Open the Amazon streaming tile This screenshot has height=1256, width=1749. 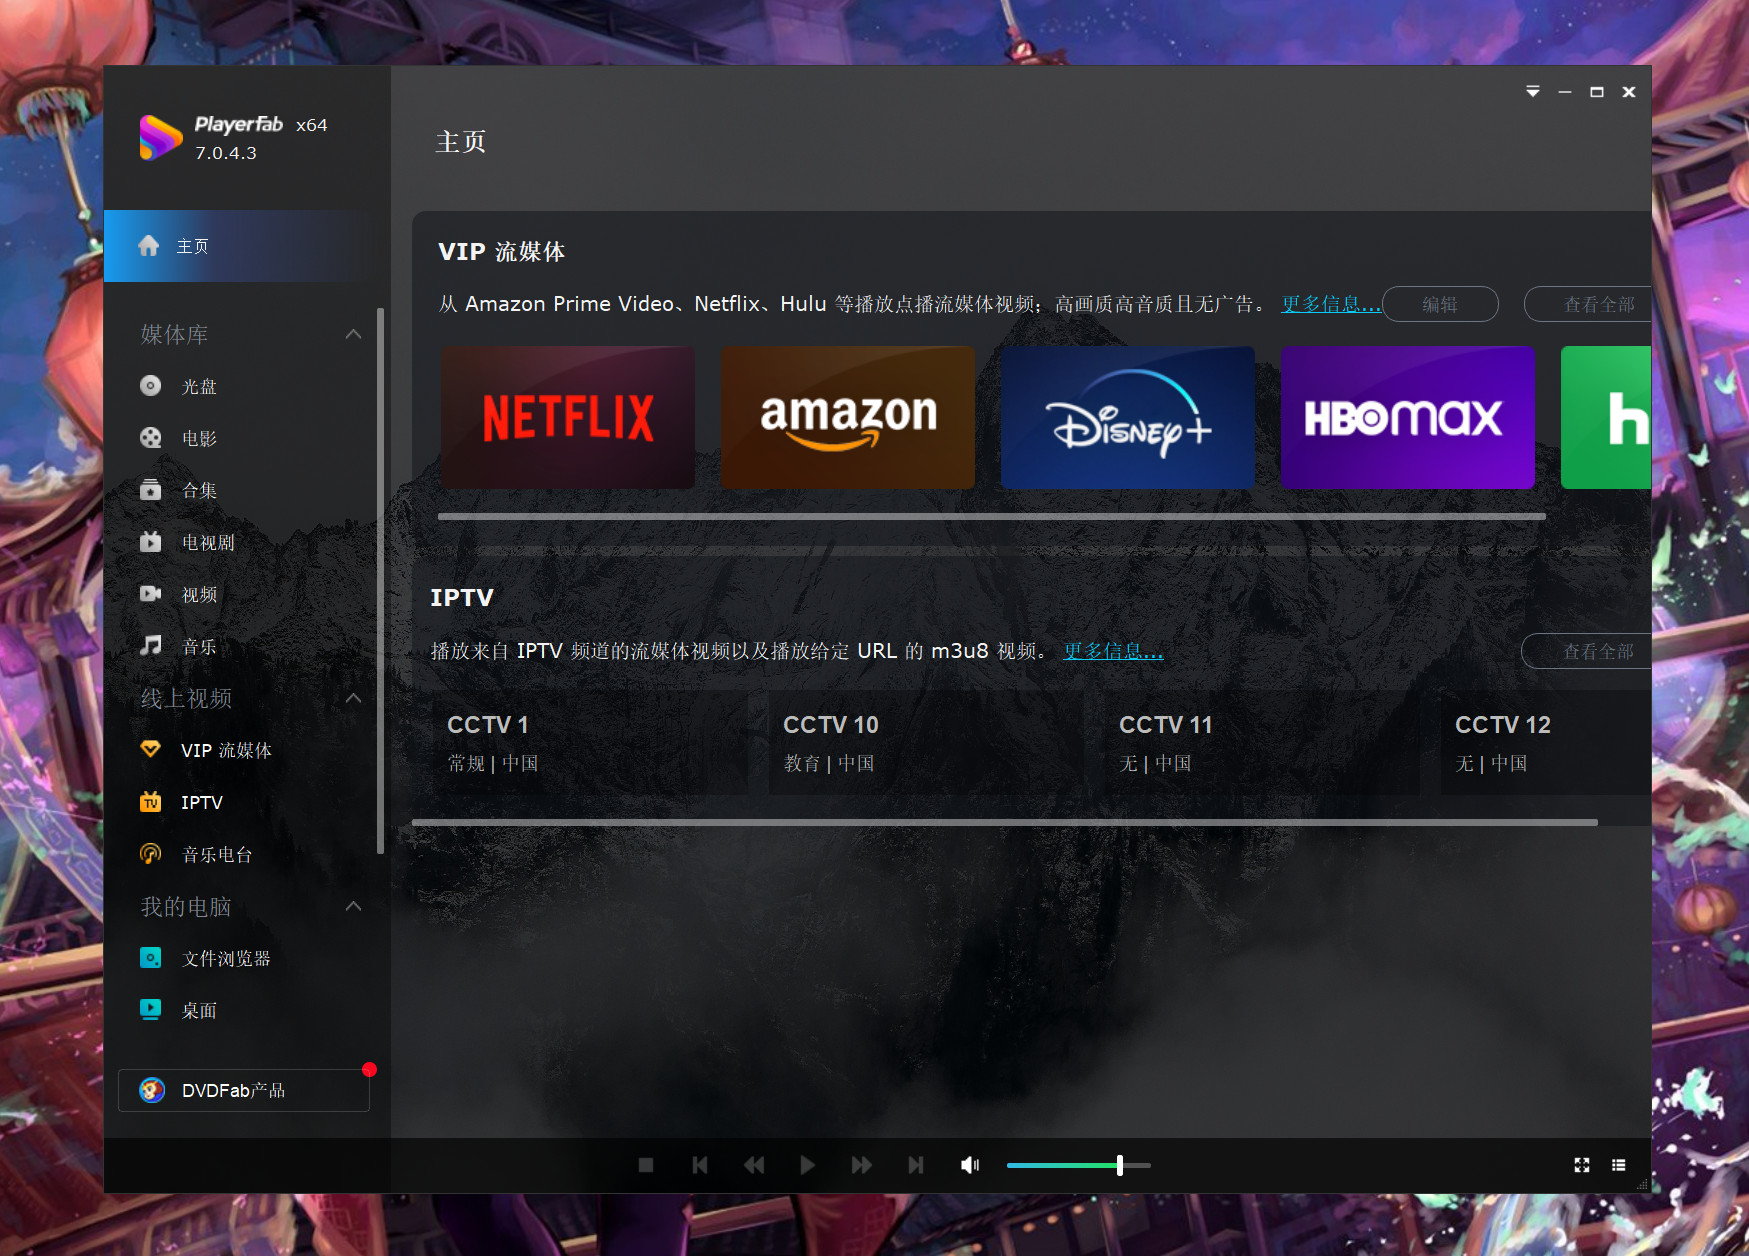pos(848,418)
